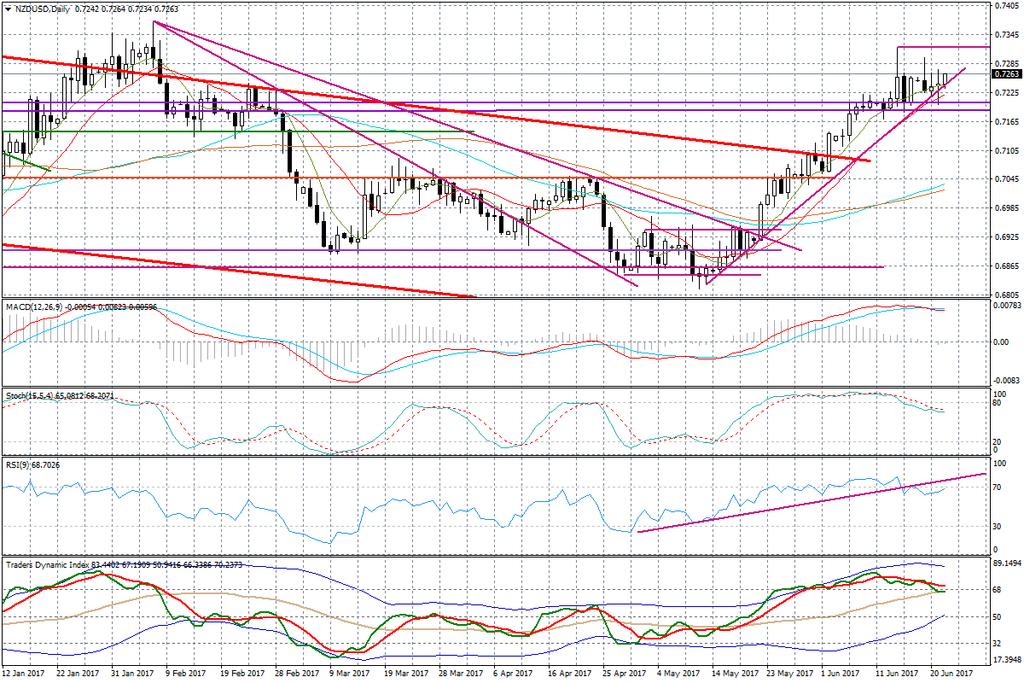1024x683 pixels.
Task: Click the 6 Apr 2017 date label
Action: (512, 673)
